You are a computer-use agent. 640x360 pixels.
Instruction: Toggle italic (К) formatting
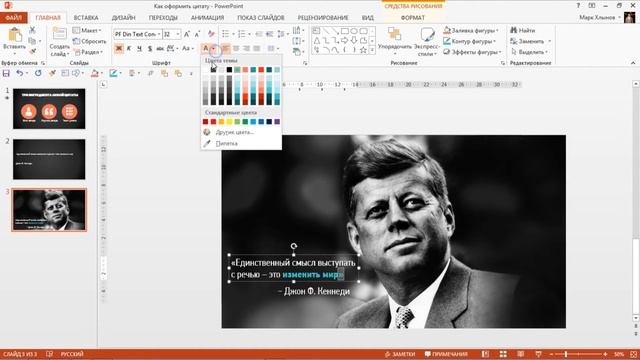(129, 49)
